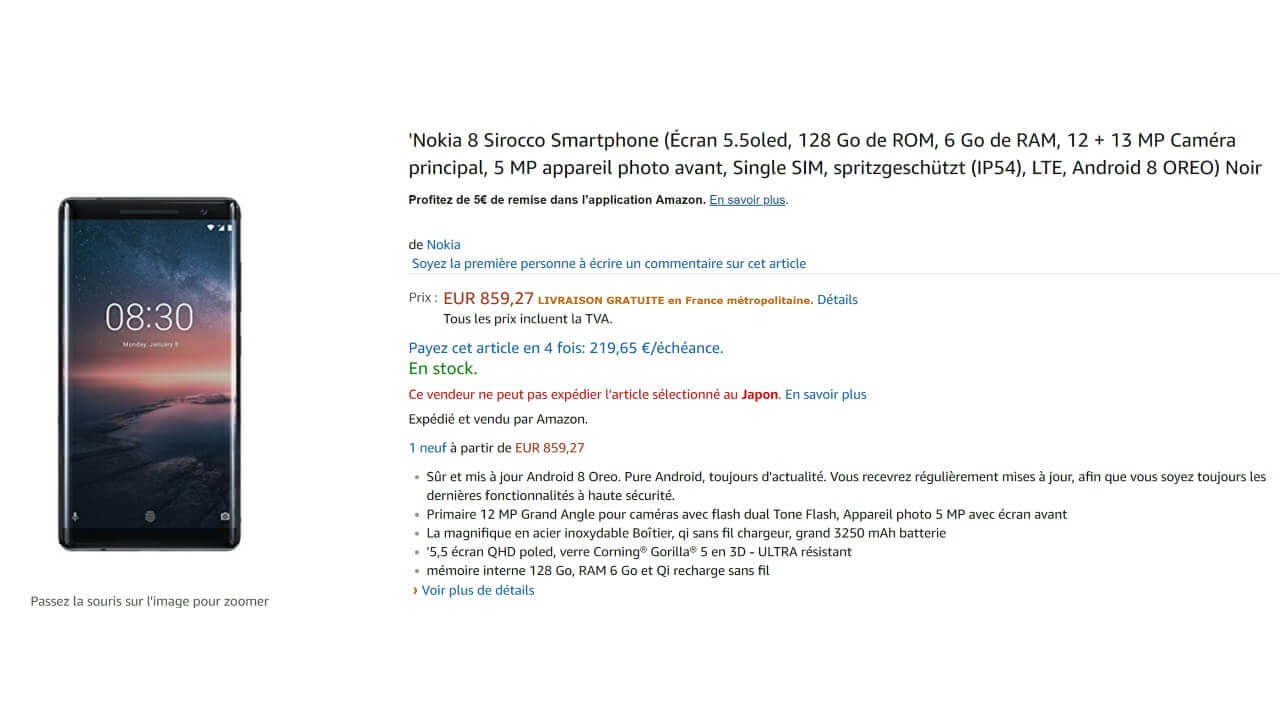Click the Wi-Fi status icon on the phone image

[211, 228]
